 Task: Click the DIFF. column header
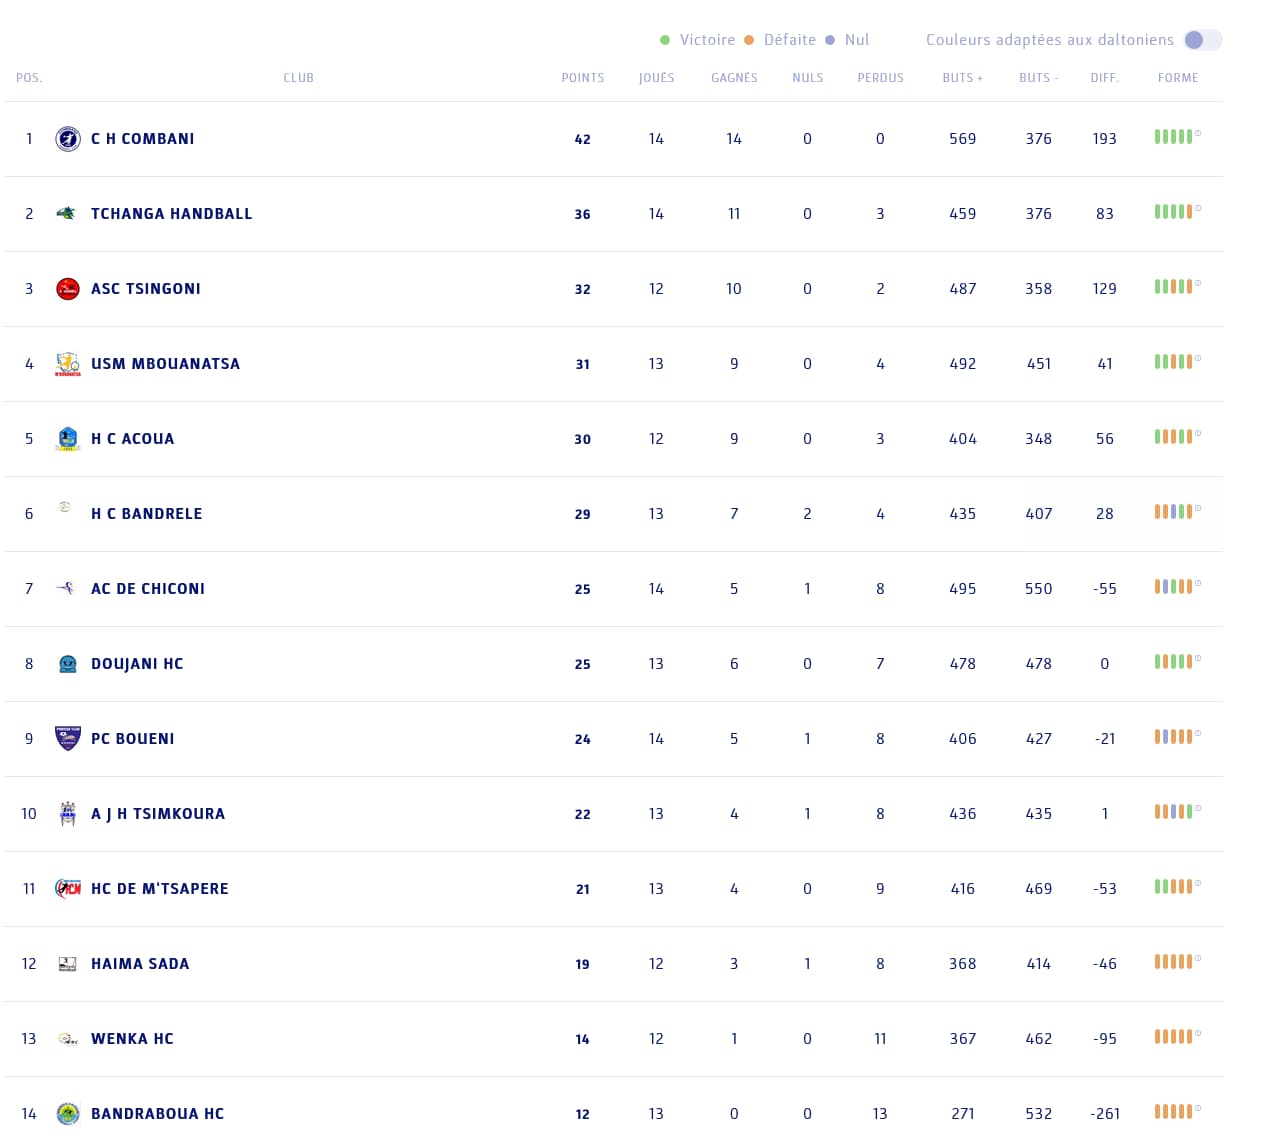pos(1105,78)
